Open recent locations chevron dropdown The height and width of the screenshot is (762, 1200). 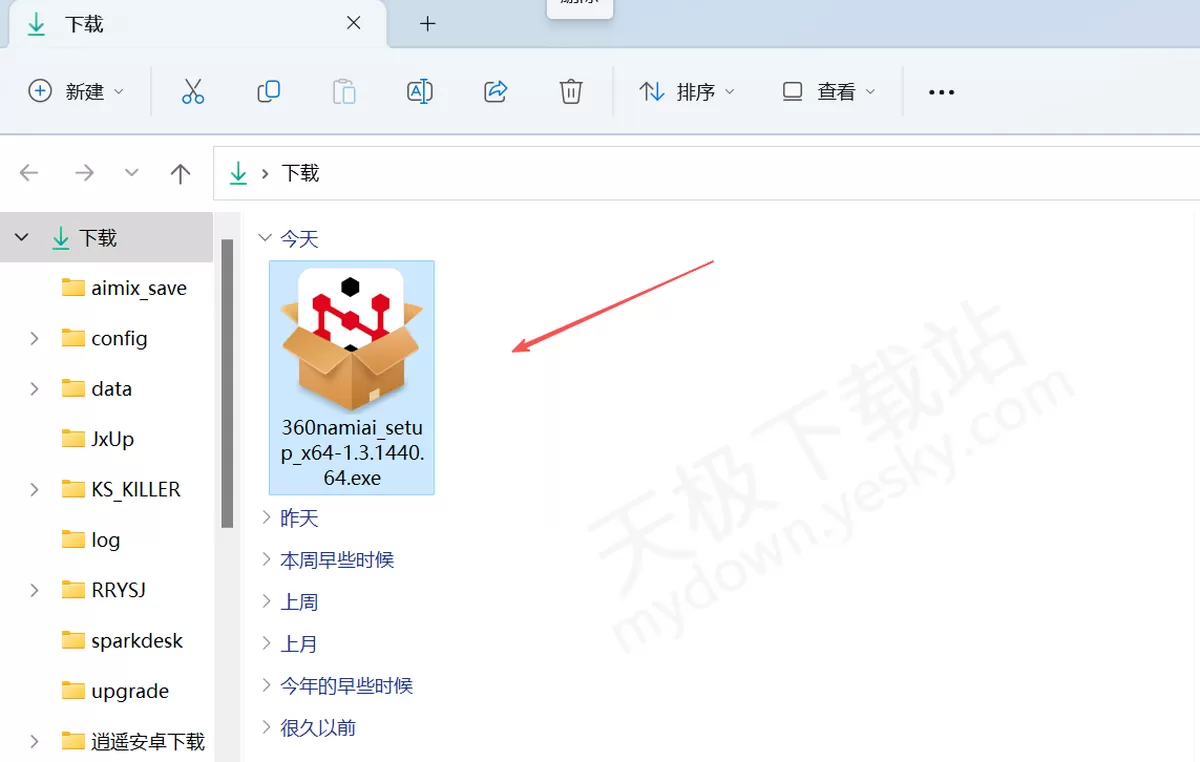pyautogui.click(x=132, y=173)
